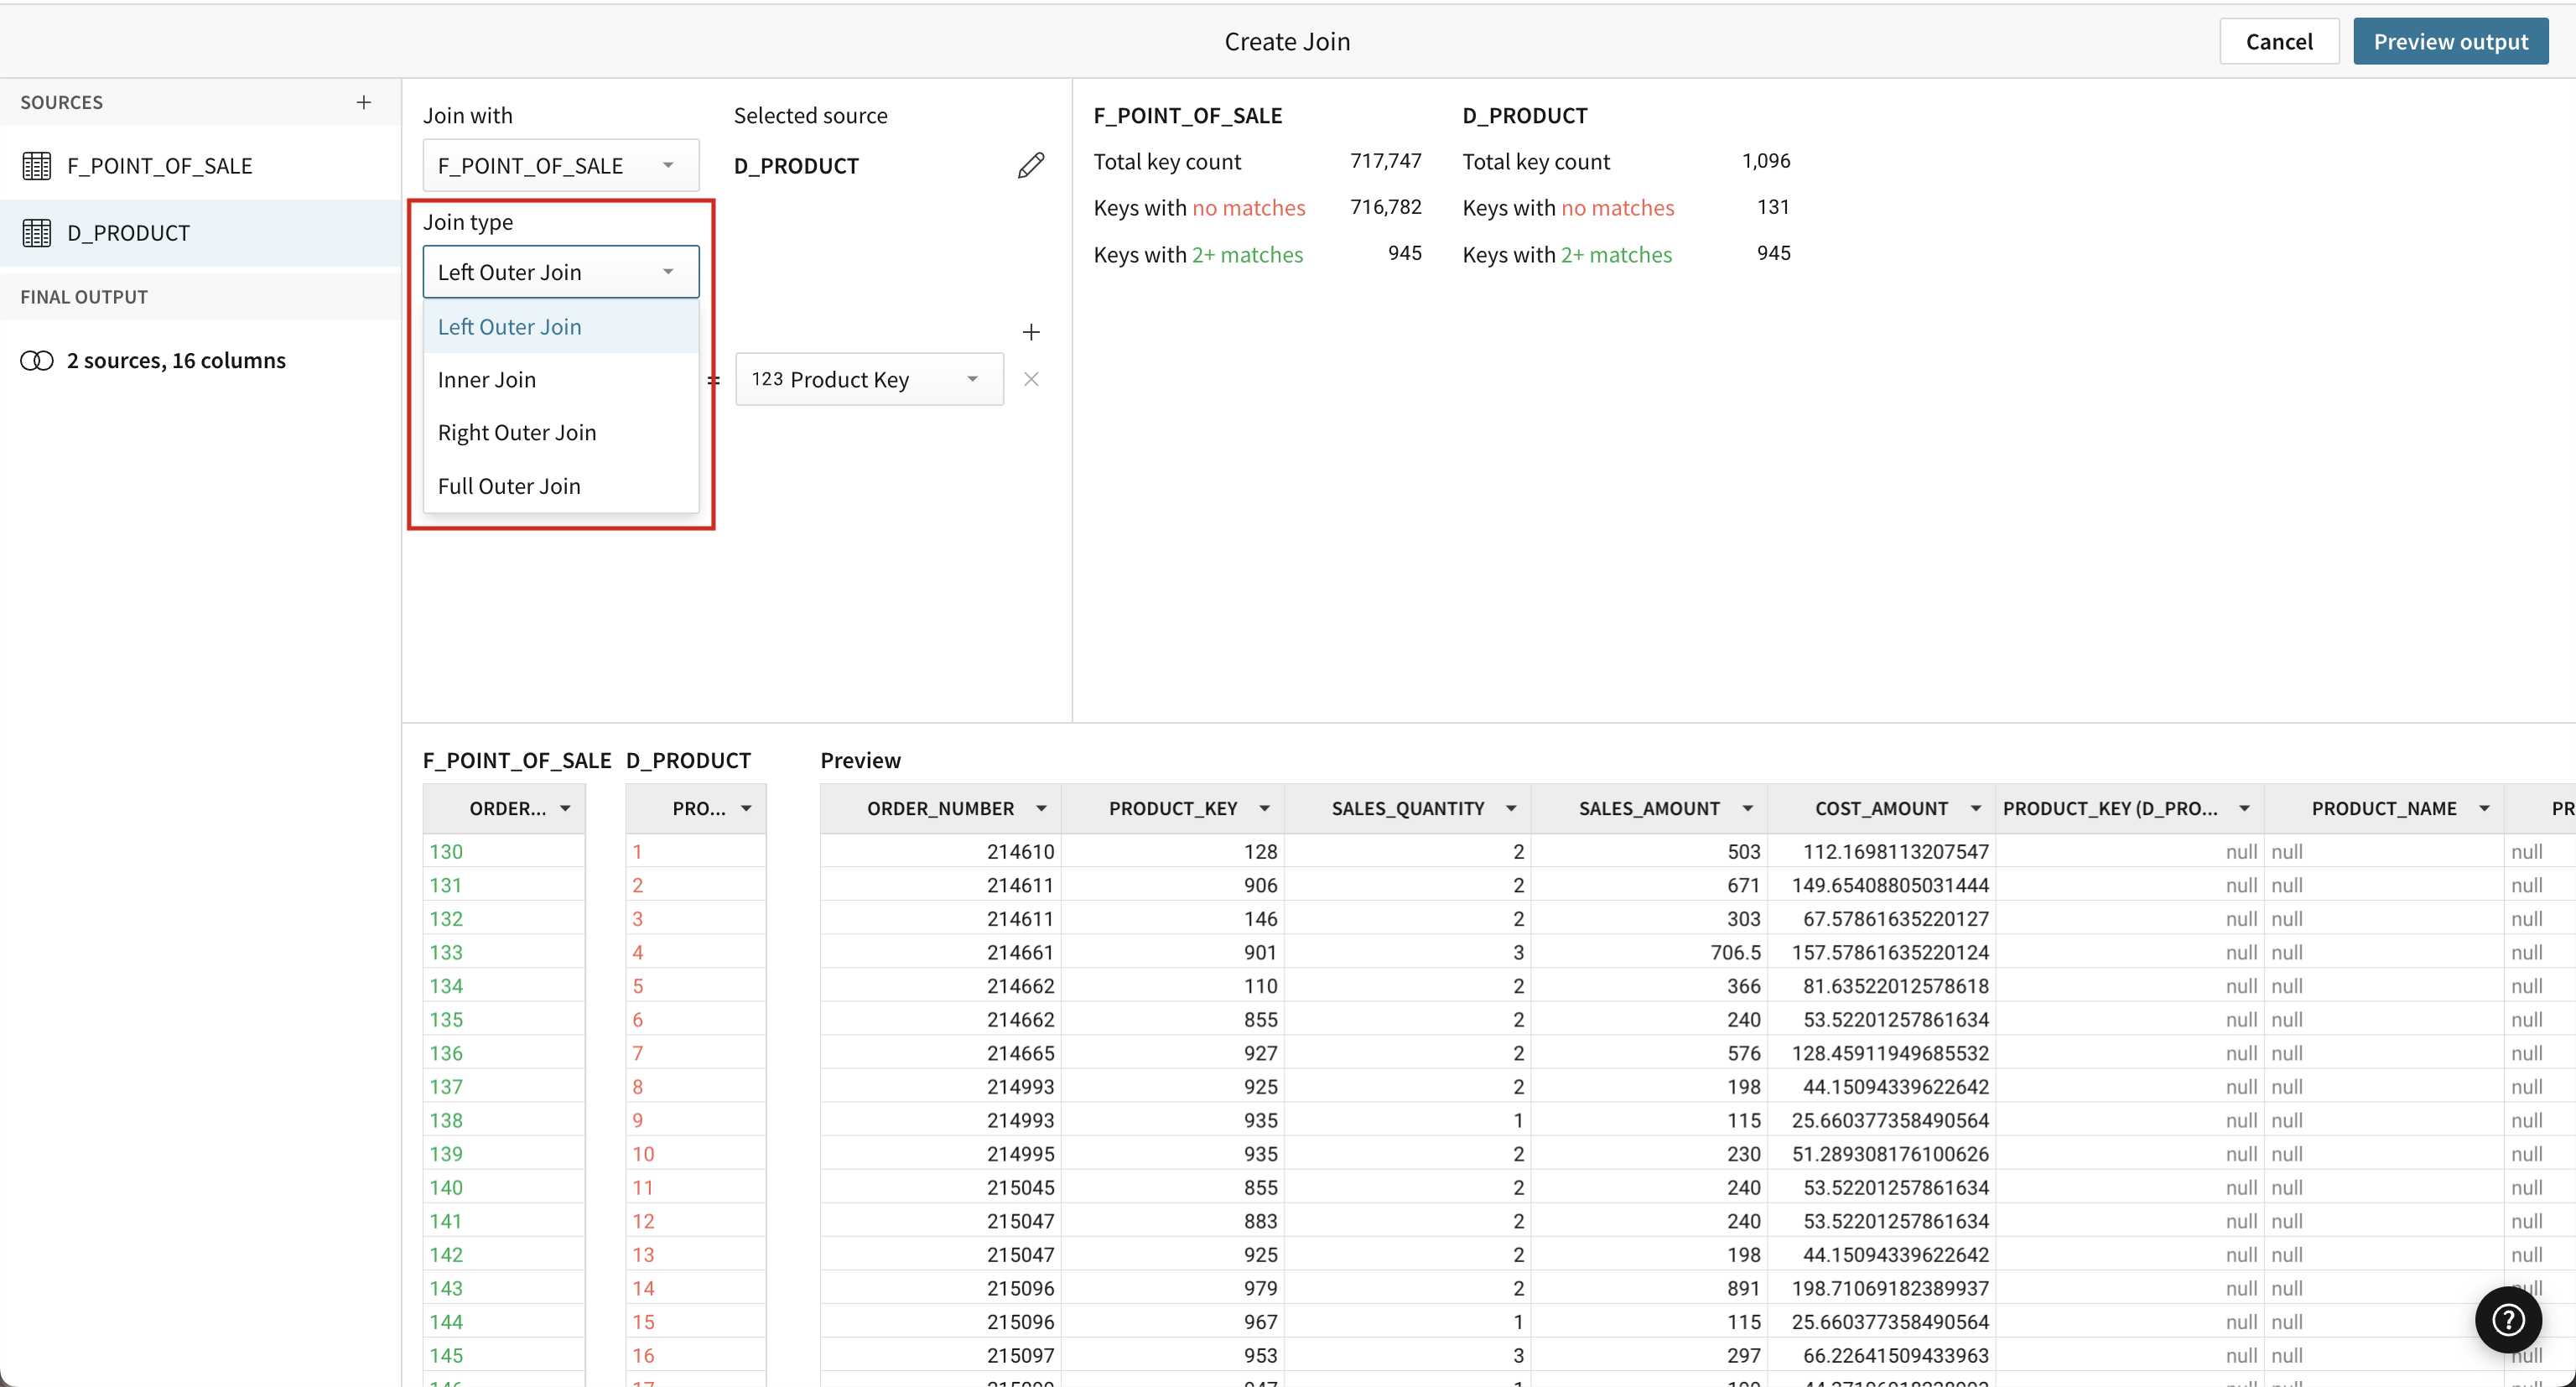Choose Full Outer Join option
The height and width of the screenshot is (1387, 2576).
point(561,486)
